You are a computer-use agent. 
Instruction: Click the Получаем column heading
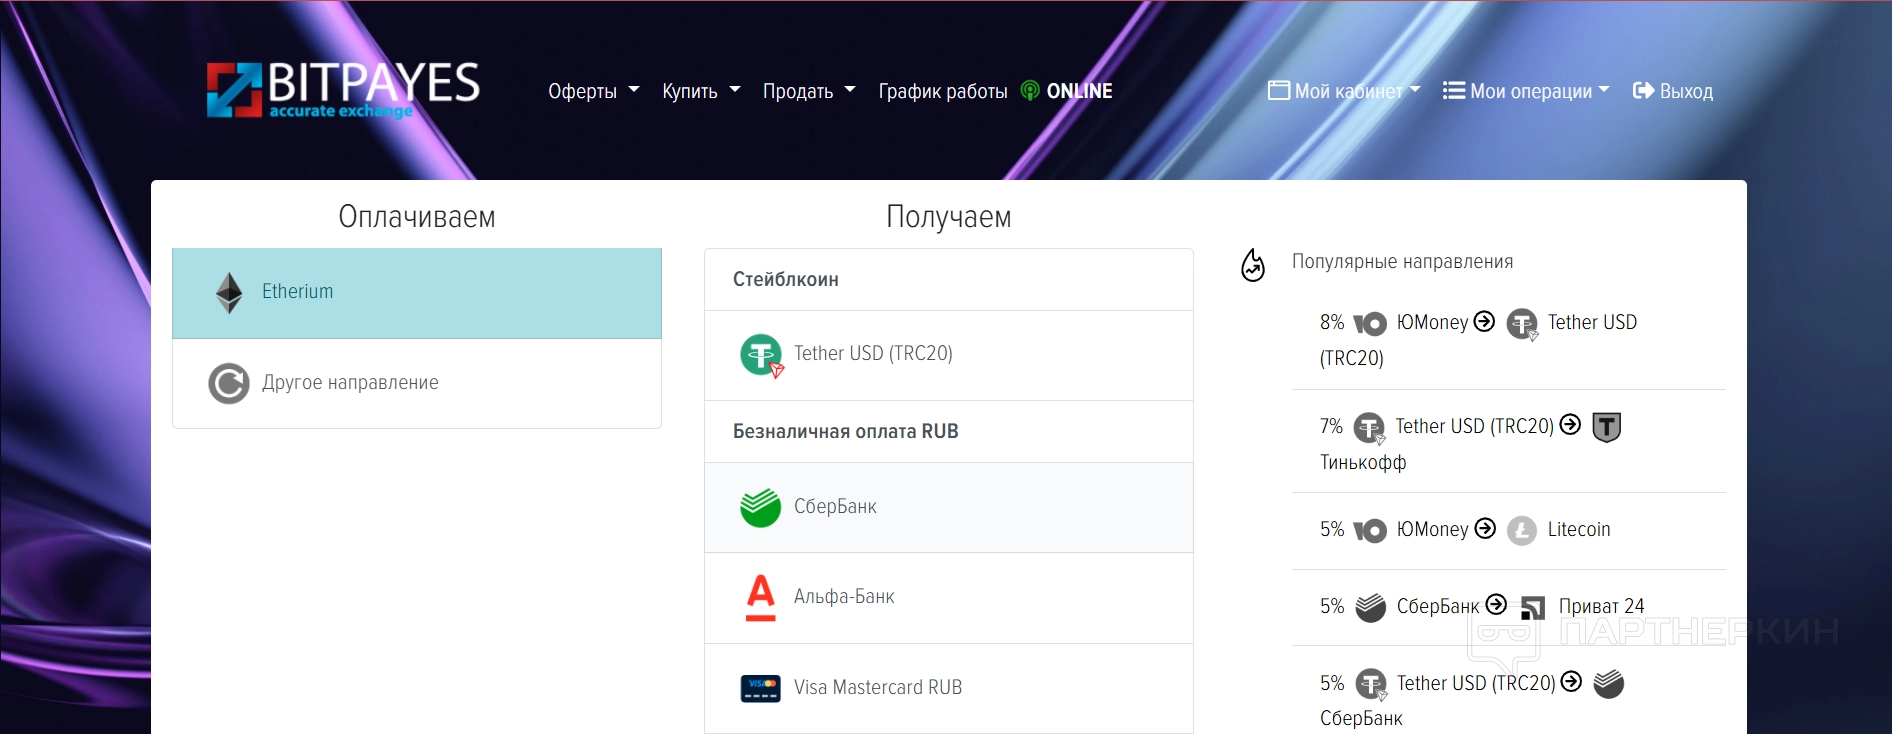pyautogui.click(x=949, y=217)
